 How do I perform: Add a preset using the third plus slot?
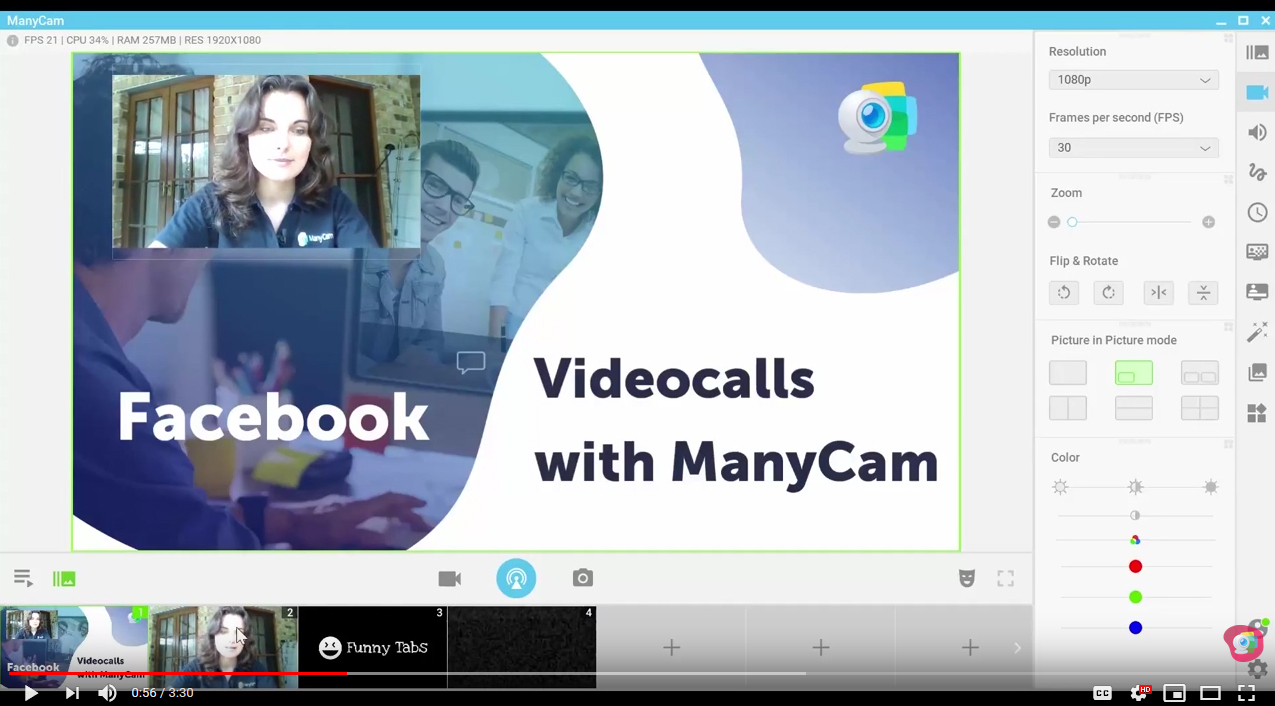(969, 648)
